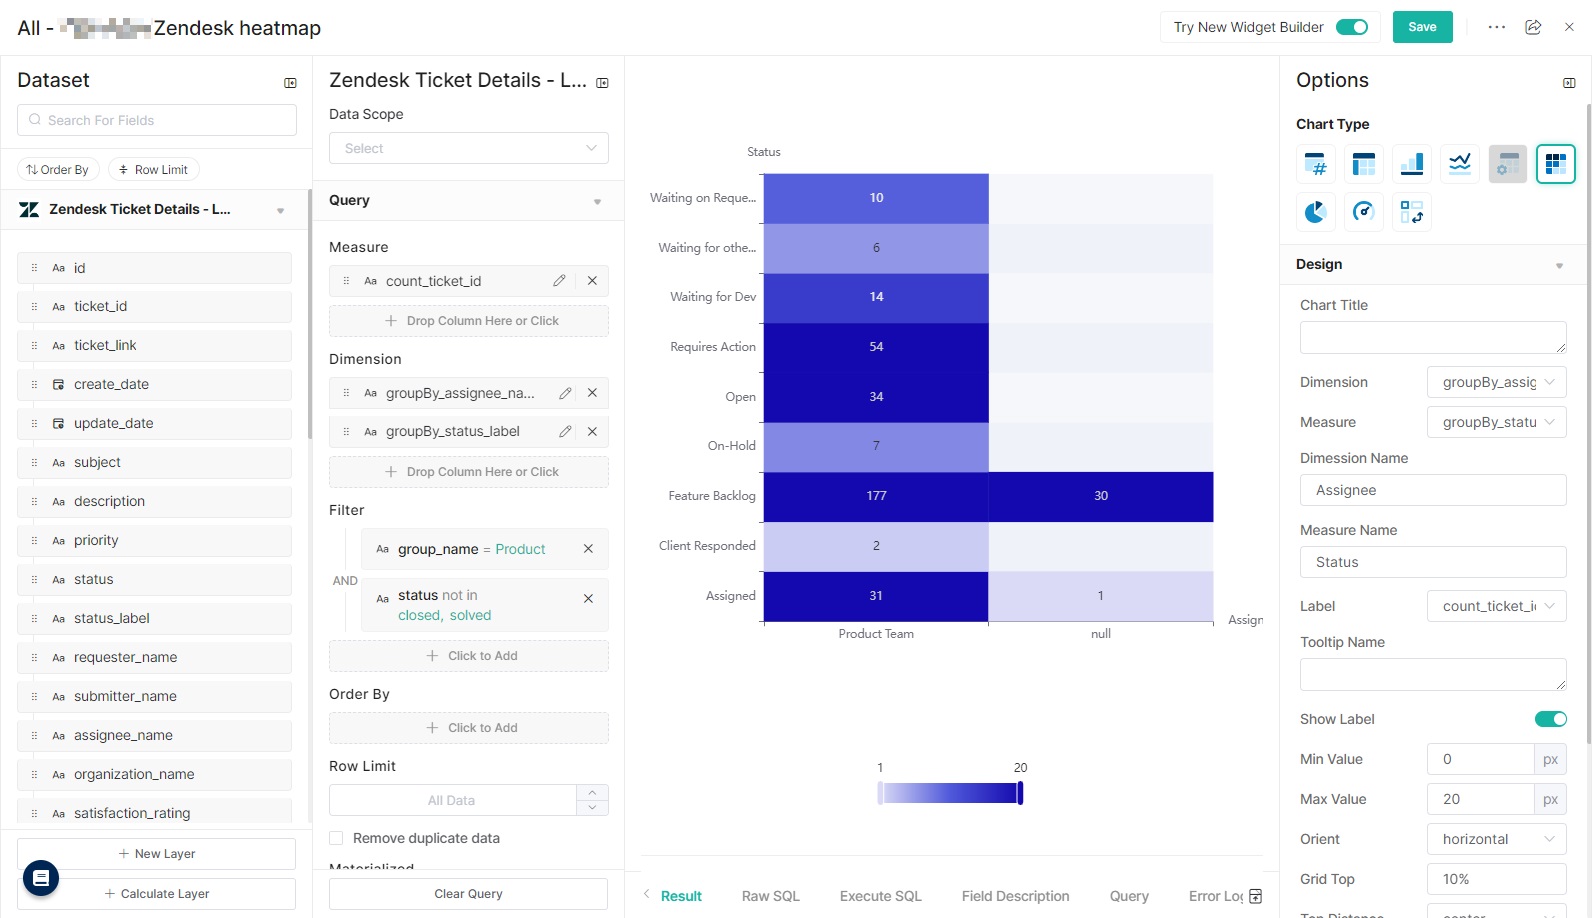This screenshot has width=1592, height=918.
Task: Remove the groupBy_status_label dimension
Action: (592, 432)
